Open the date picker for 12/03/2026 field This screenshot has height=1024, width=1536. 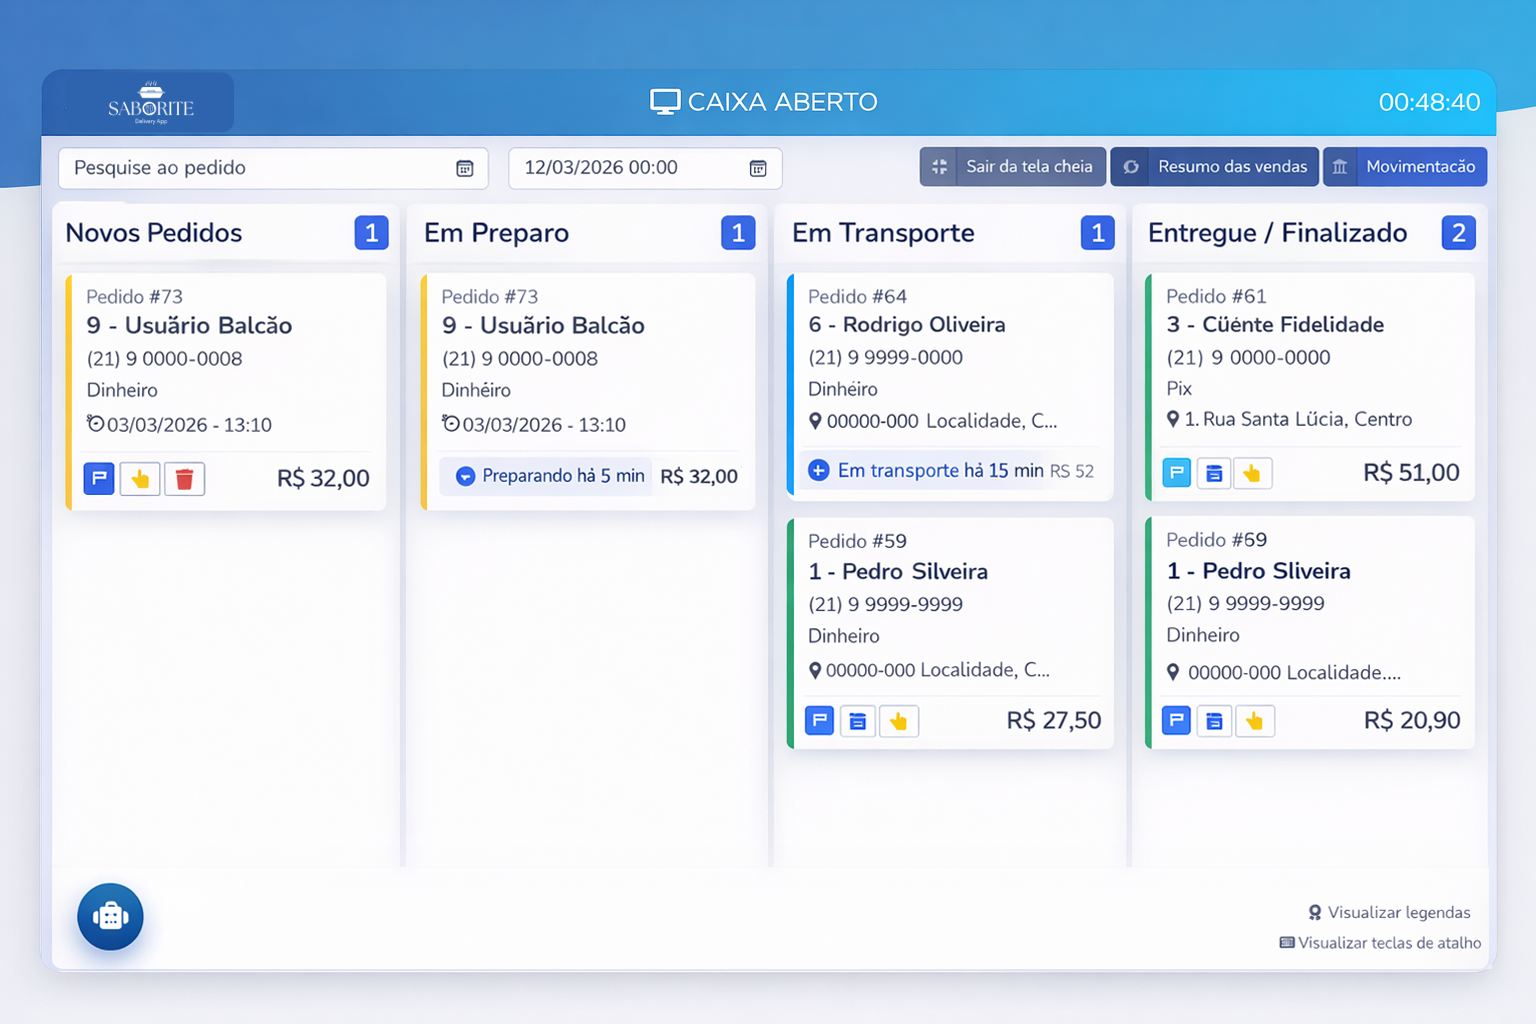(x=758, y=168)
